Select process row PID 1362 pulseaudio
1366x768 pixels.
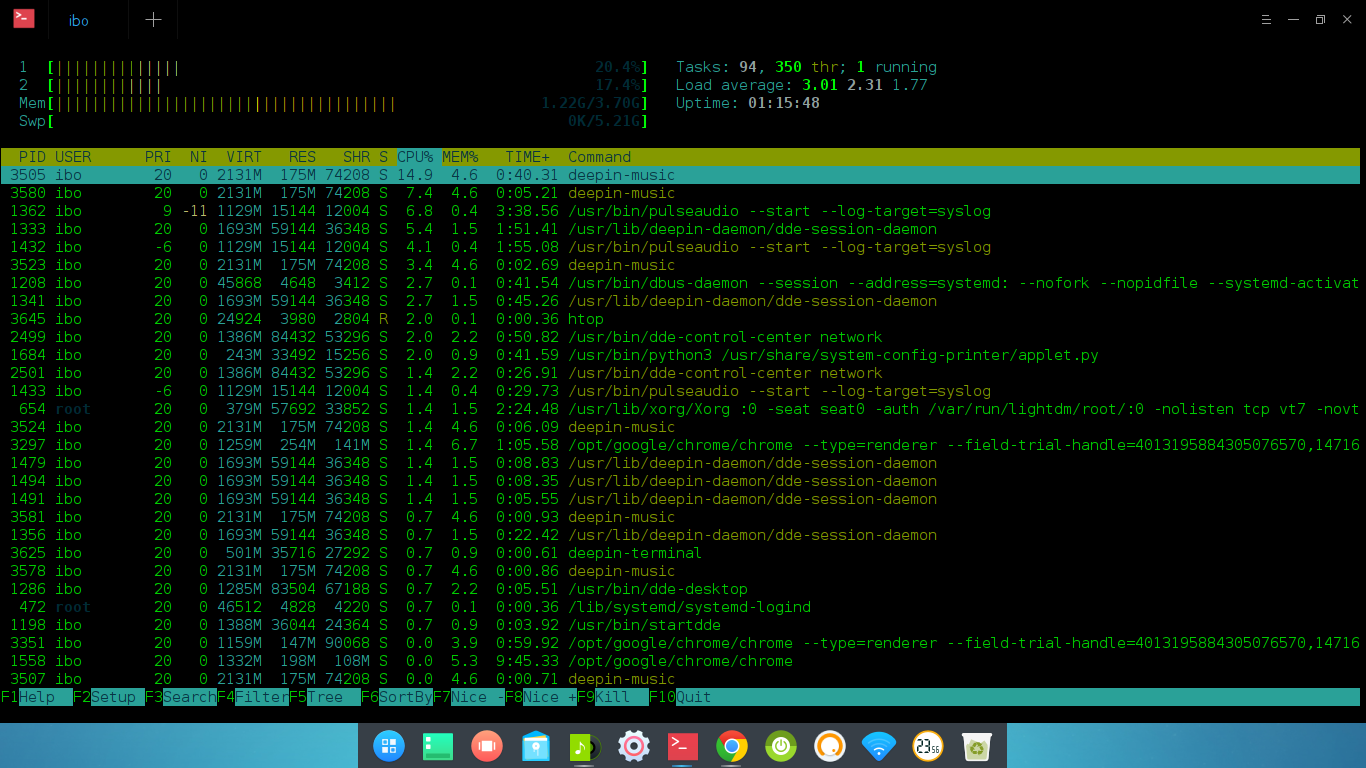click(680, 211)
